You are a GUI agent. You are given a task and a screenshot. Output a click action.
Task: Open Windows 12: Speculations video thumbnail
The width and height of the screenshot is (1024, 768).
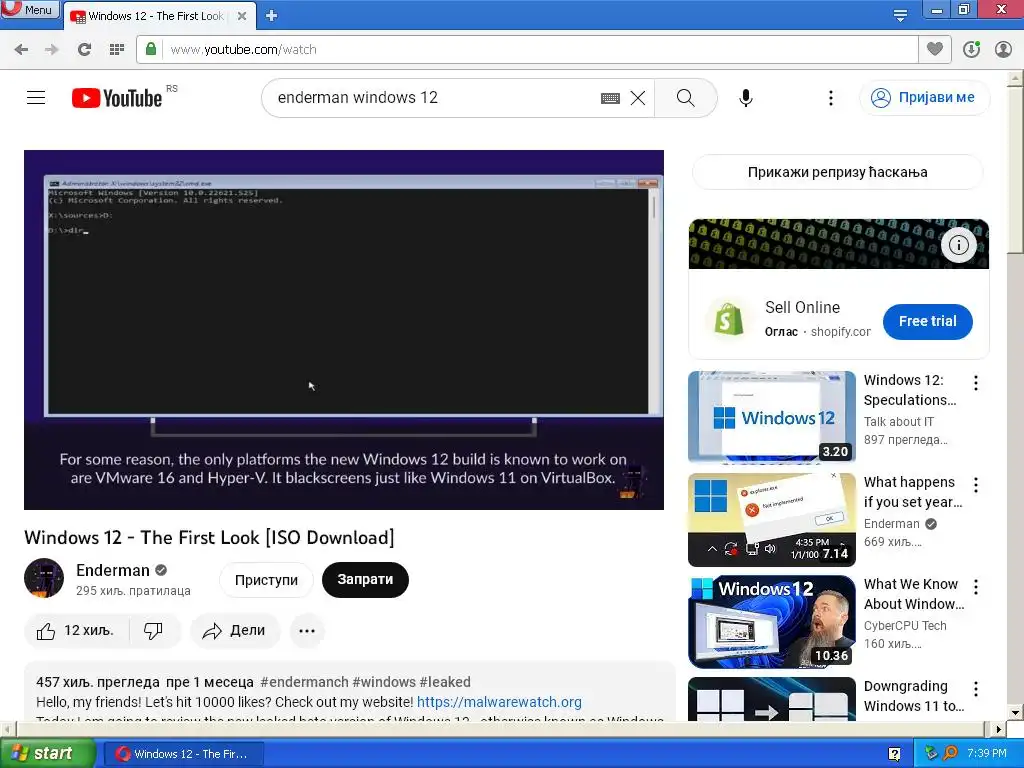point(772,417)
